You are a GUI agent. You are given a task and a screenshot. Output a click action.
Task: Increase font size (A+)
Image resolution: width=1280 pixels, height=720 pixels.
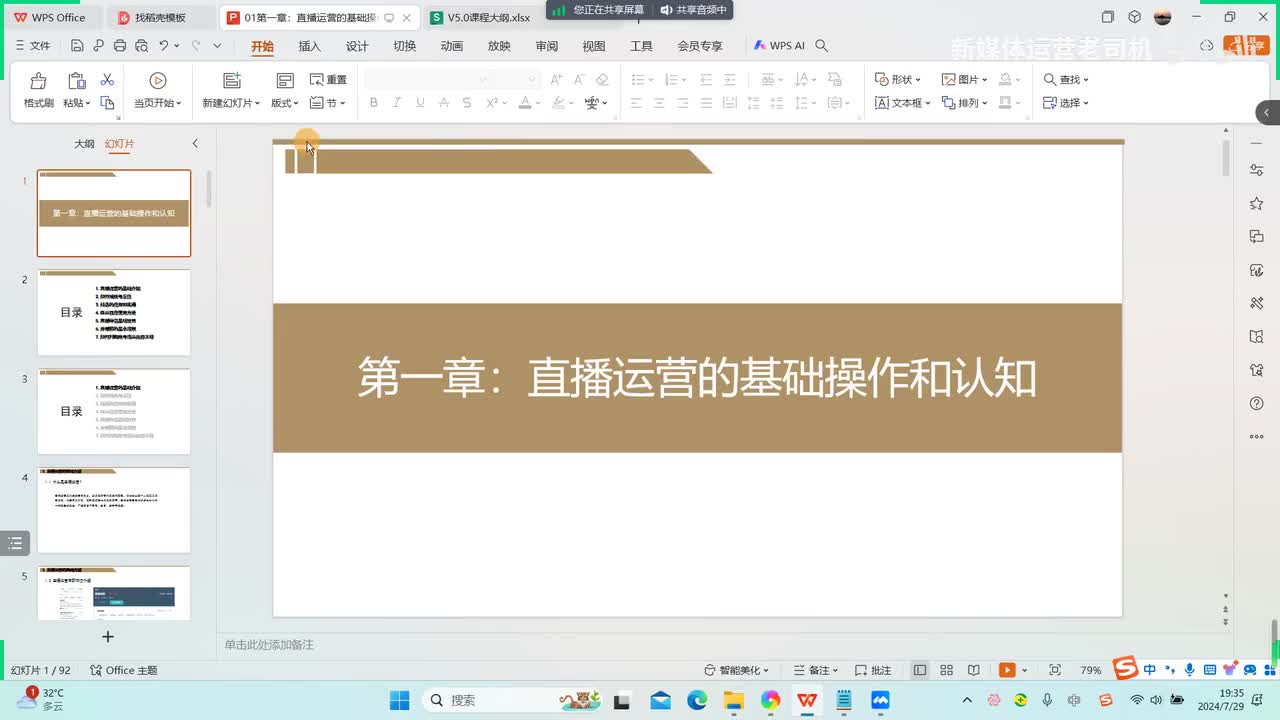pyautogui.click(x=556, y=80)
